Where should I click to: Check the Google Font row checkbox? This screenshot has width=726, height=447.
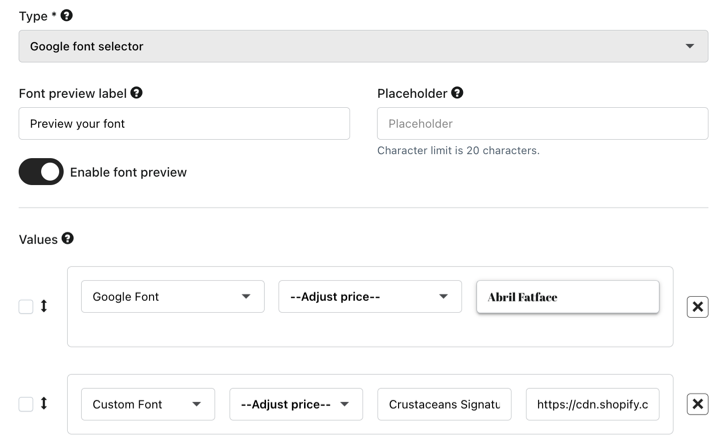[26, 307]
